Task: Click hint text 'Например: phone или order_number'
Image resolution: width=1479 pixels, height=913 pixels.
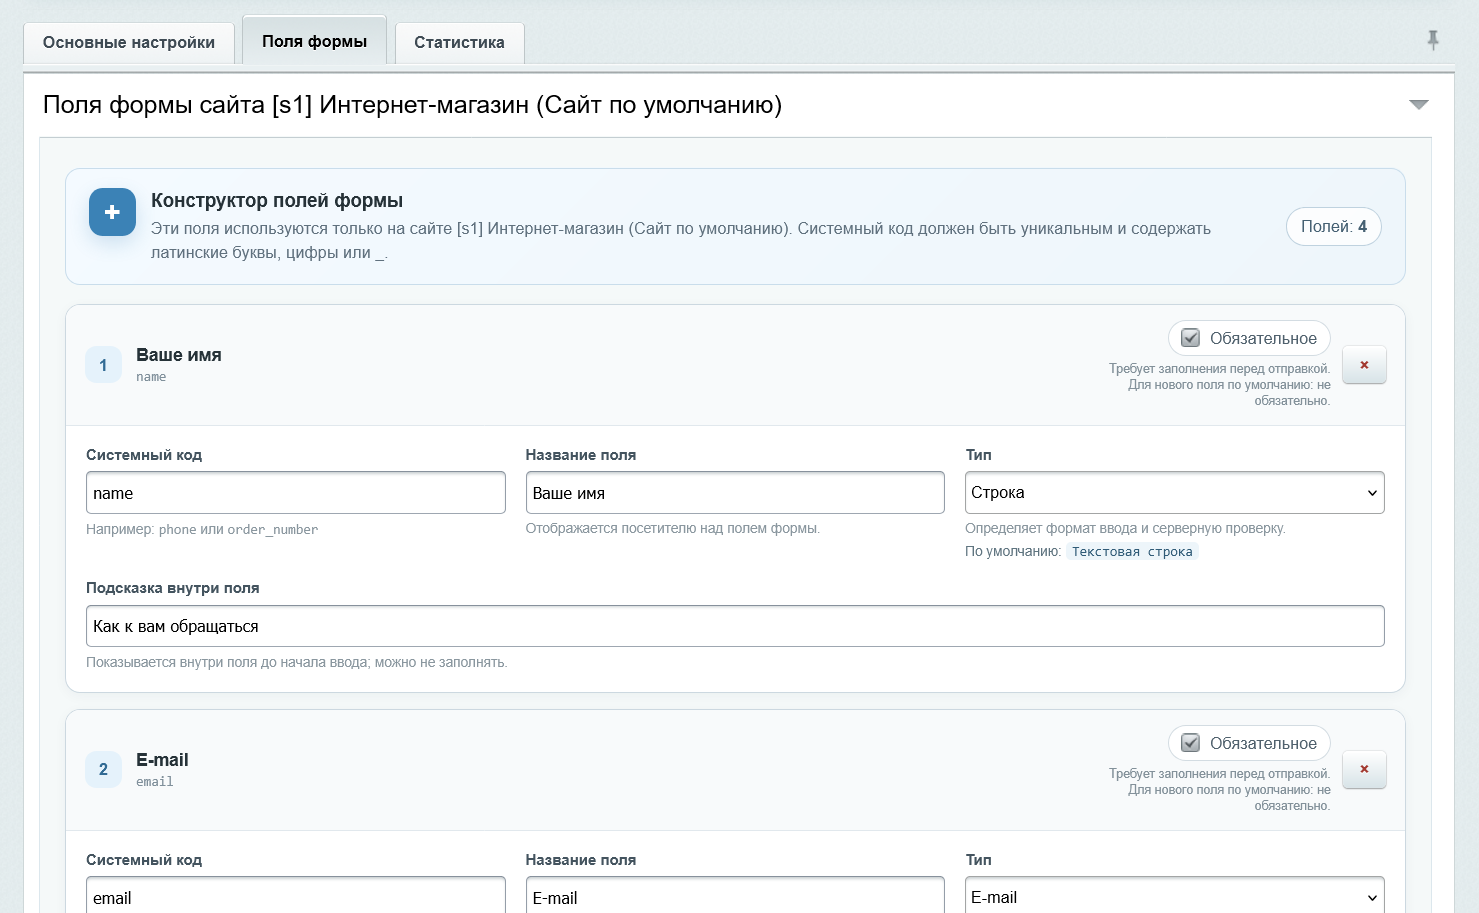Action: 202,529
